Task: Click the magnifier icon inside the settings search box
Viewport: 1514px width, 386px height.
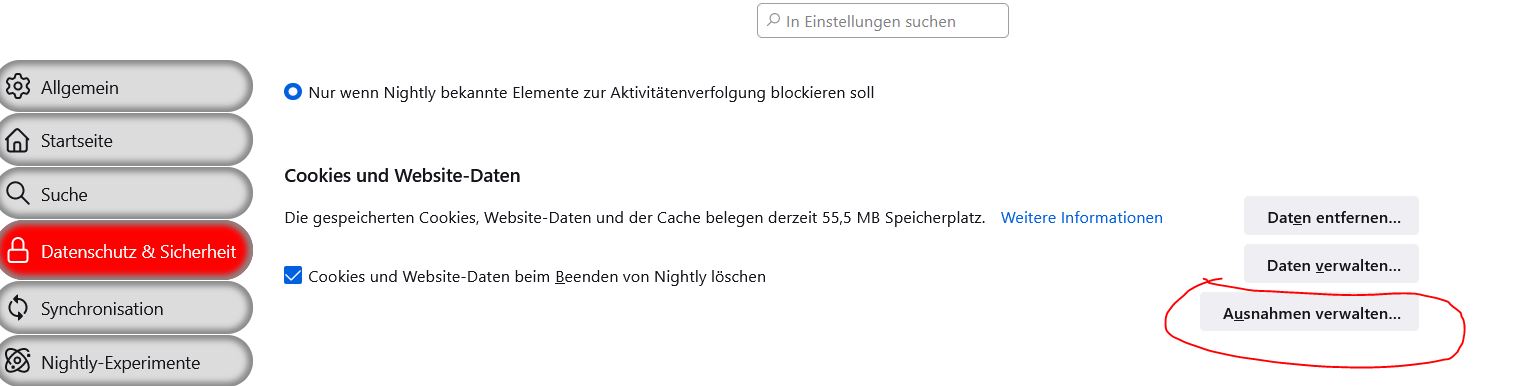Action: pyautogui.click(x=773, y=21)
